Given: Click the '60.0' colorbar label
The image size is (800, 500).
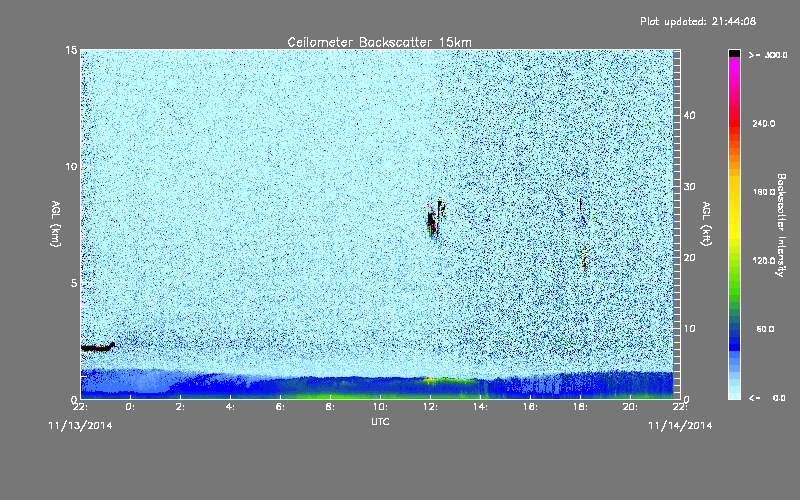Looking at the screenshot, I should [x=765, y=330].
